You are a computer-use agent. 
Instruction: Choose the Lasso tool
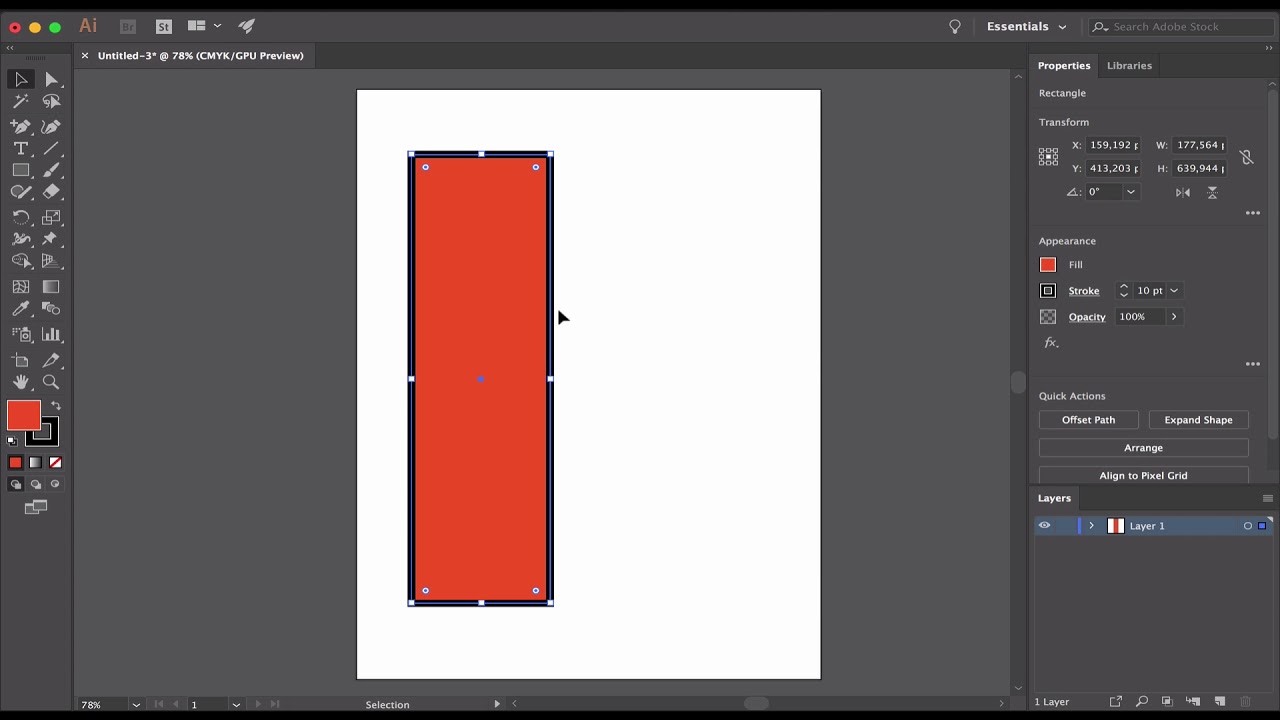[x=51, y=102]
